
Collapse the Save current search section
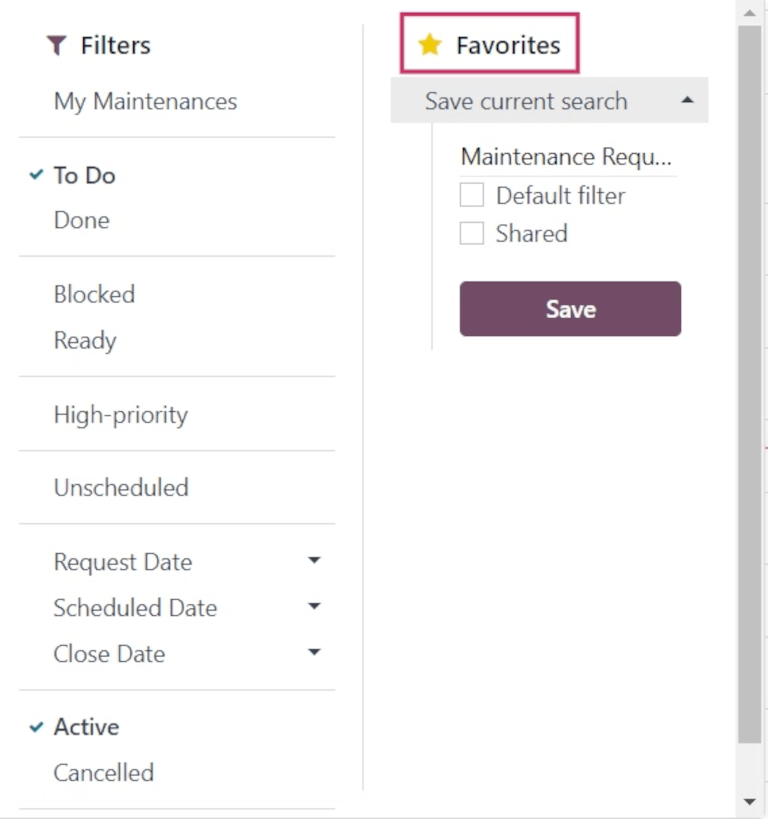[x=688, y=100]
